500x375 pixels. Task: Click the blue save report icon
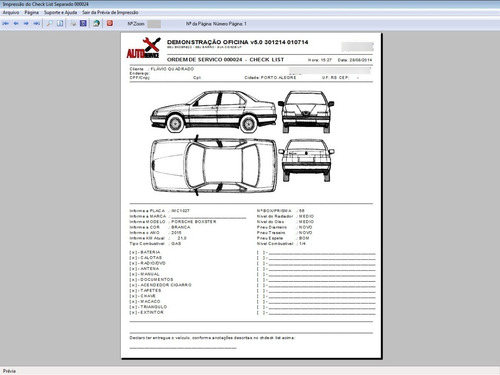(x=83, y=23)
